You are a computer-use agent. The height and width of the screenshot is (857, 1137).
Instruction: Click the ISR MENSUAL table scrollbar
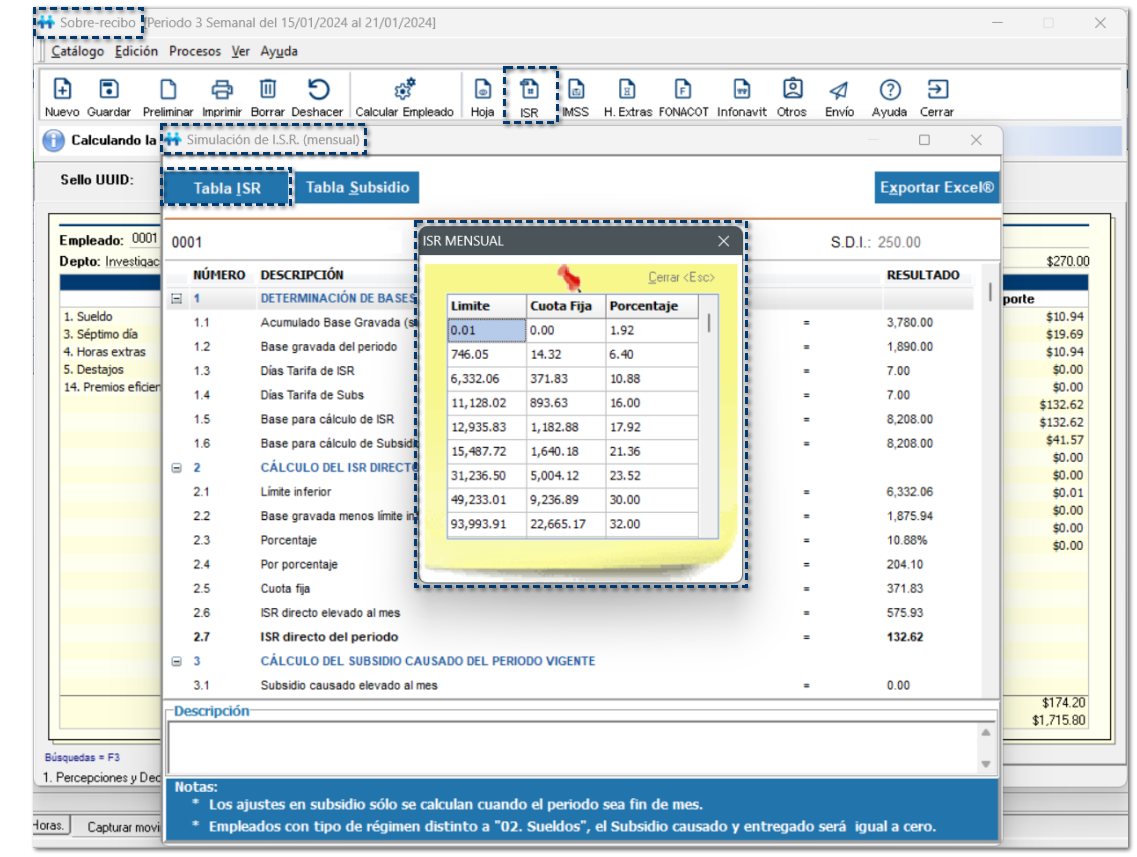[710, 420]
